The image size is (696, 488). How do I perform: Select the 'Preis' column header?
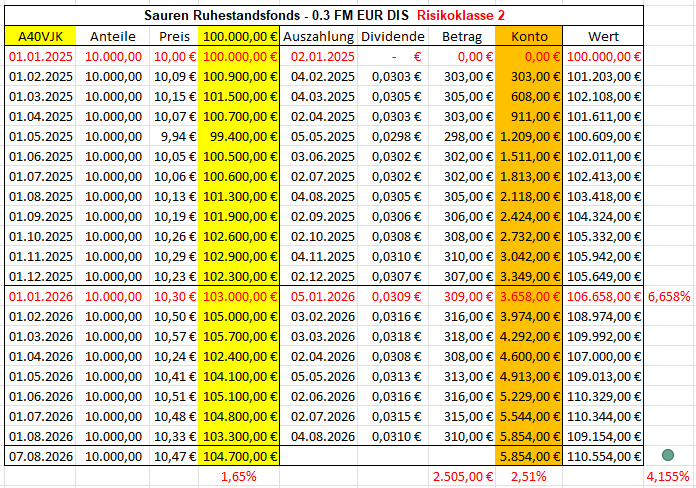click(174, 36)
